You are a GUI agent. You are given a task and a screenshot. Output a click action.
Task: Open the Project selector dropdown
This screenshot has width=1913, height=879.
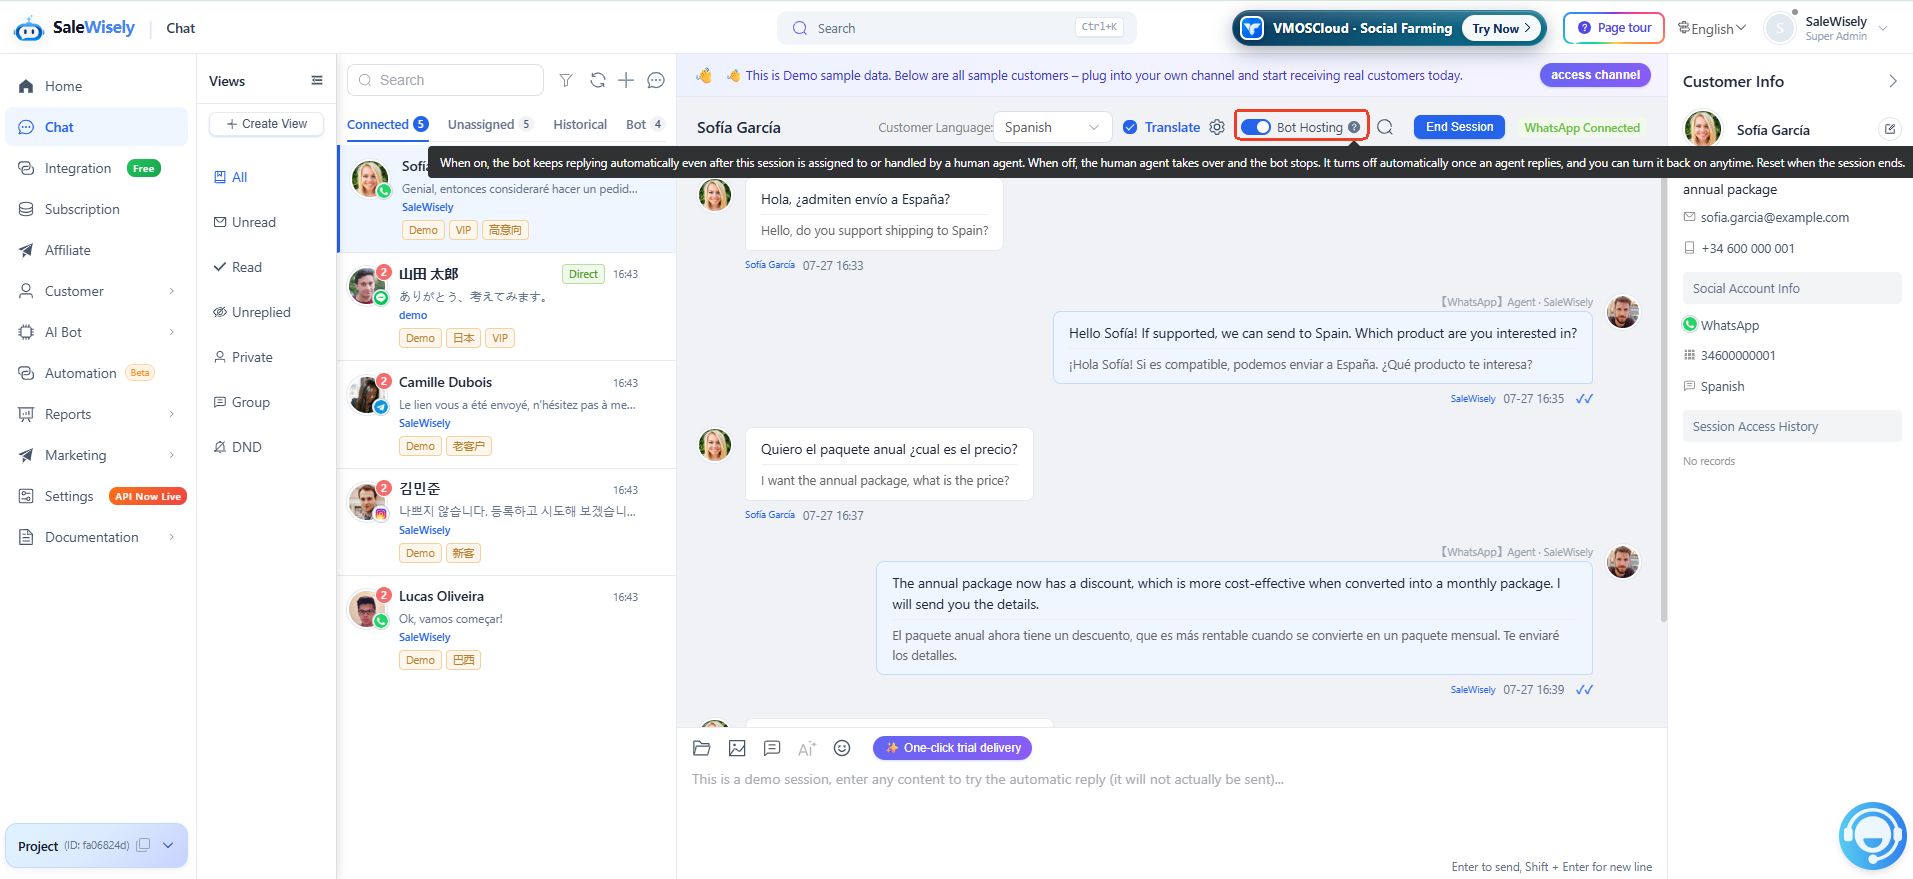168,845
